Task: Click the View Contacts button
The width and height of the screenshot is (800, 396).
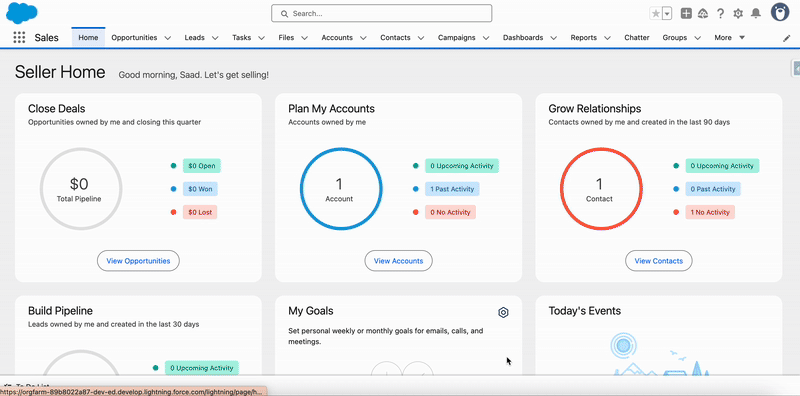Action: point(659,261)
